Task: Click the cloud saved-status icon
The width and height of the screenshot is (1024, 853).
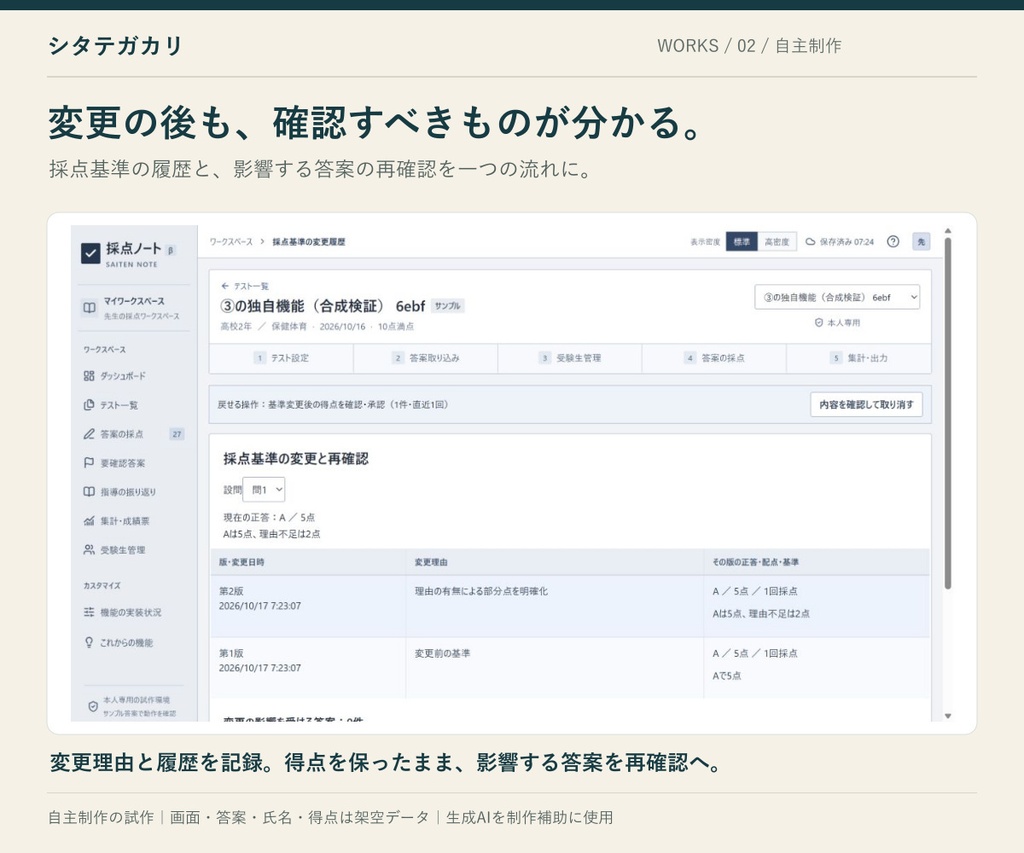Action: pos(810,242)
